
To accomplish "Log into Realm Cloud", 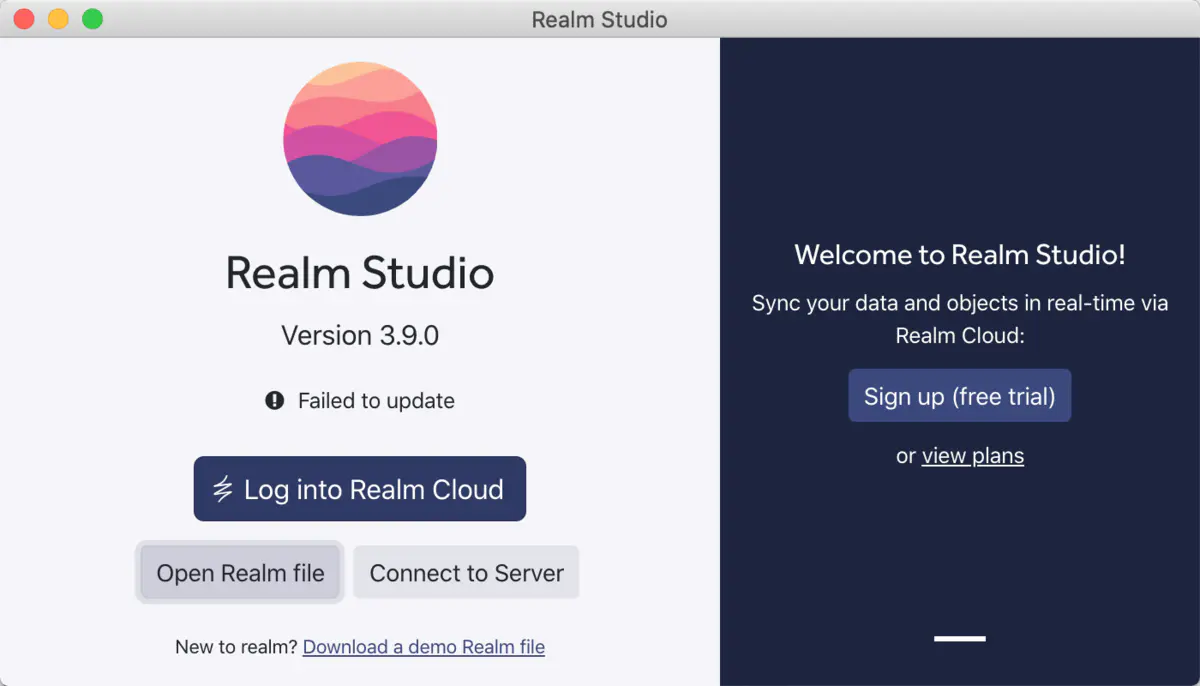I will [x=360, y=489].
